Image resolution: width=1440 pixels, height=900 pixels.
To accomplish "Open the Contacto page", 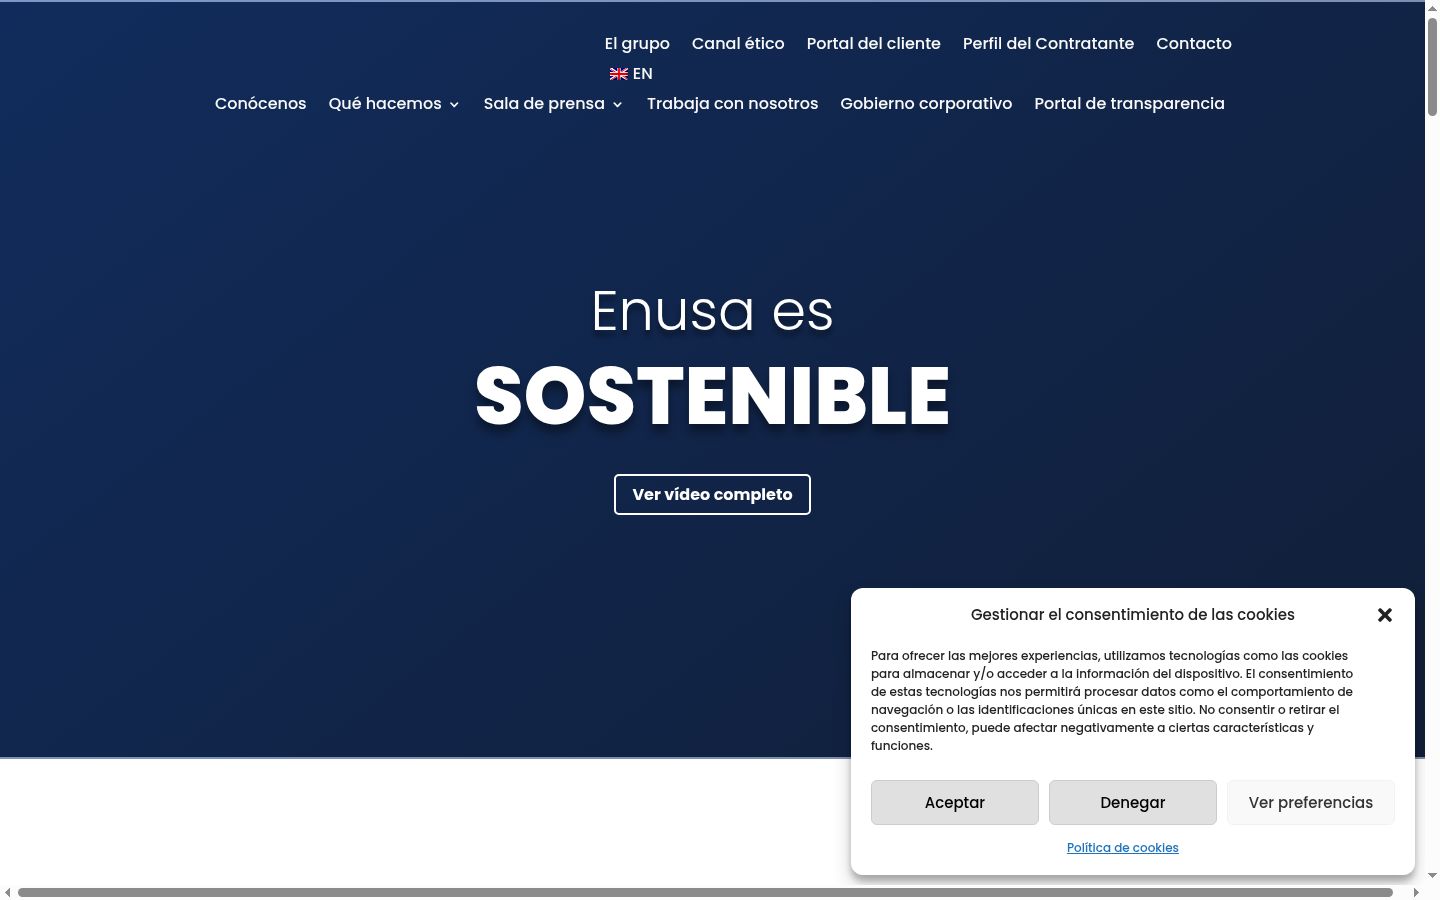I will pyautogui.click(x=1194, y=44).
